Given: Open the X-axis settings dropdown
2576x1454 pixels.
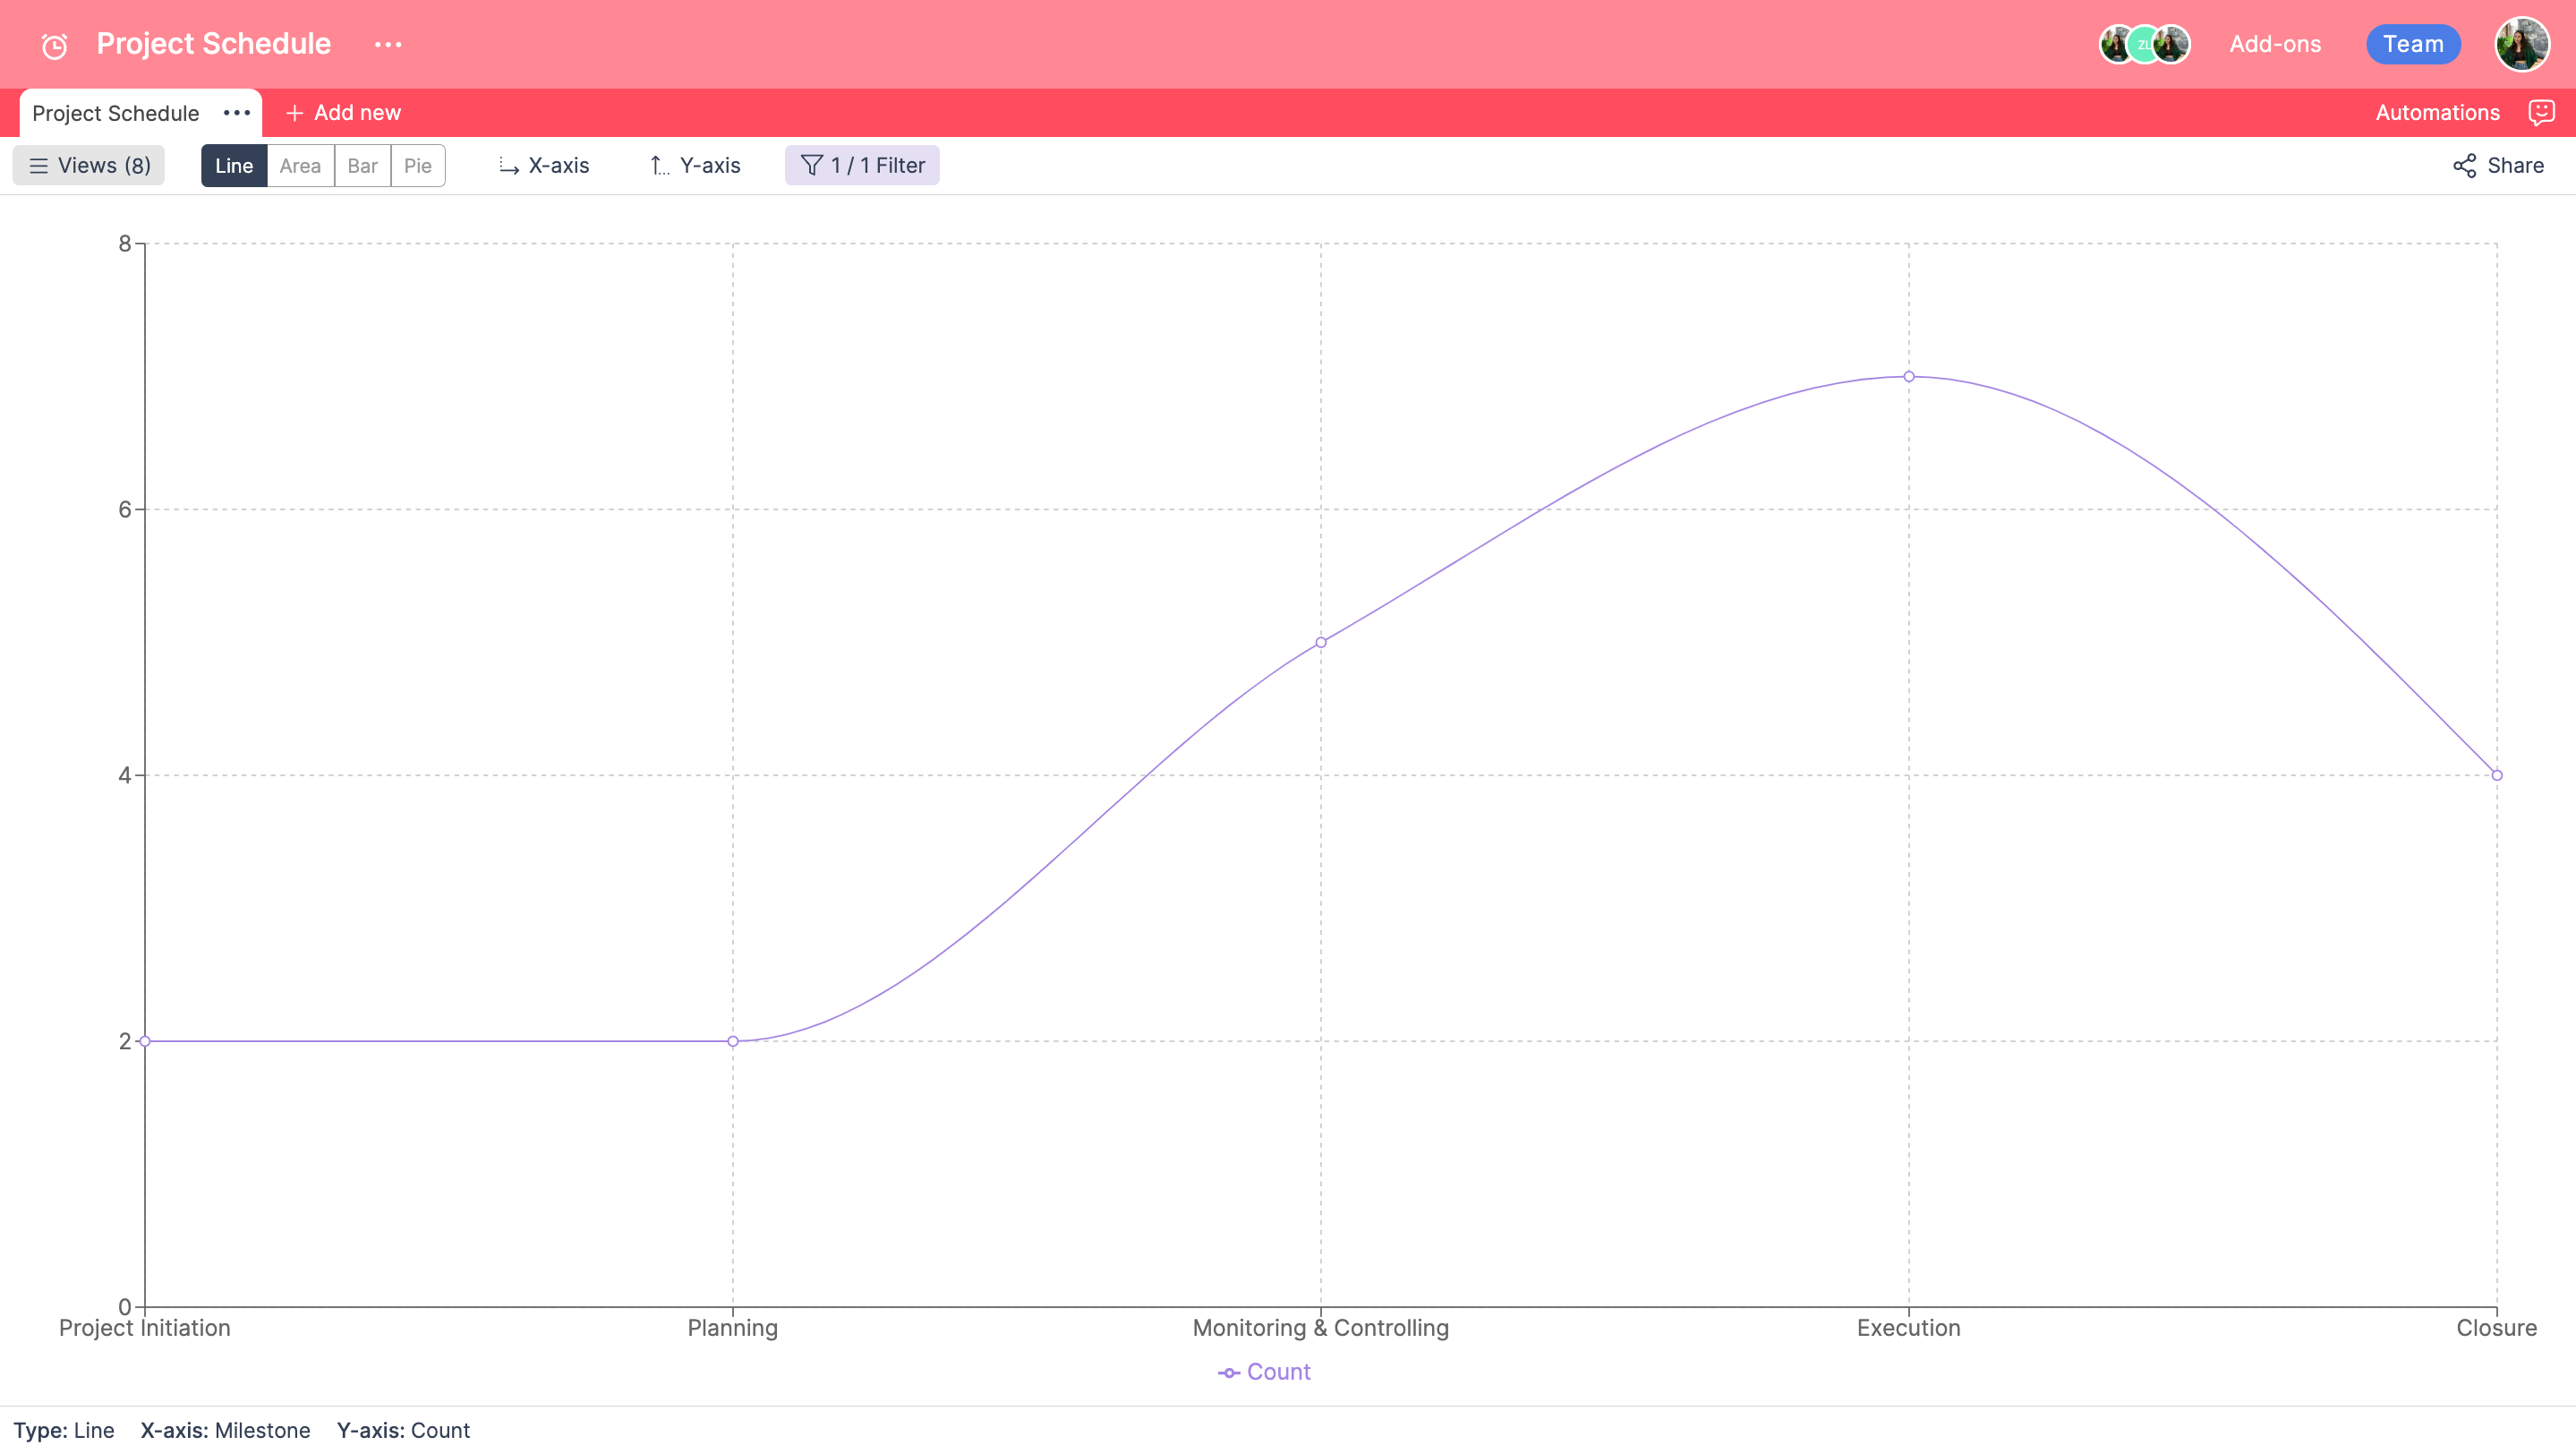Looking at the screenshot, I should (x=544, y=166).
